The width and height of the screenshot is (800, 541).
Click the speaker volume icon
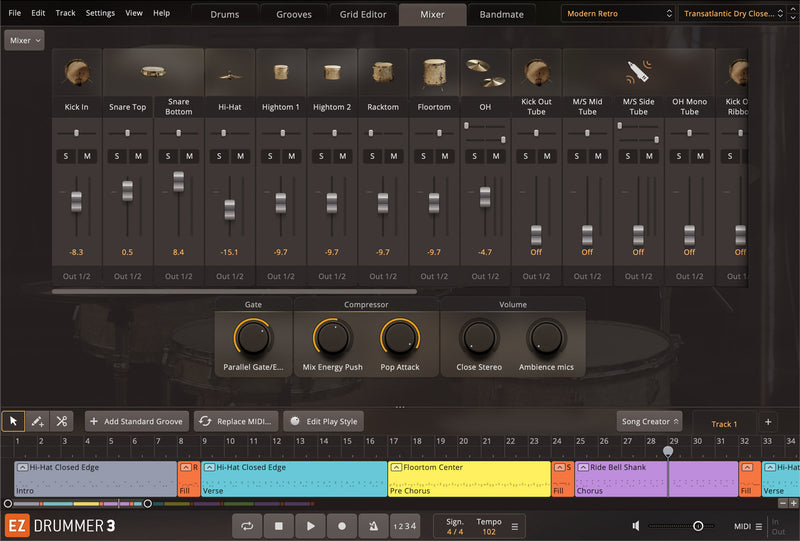(x=635, y=526)
